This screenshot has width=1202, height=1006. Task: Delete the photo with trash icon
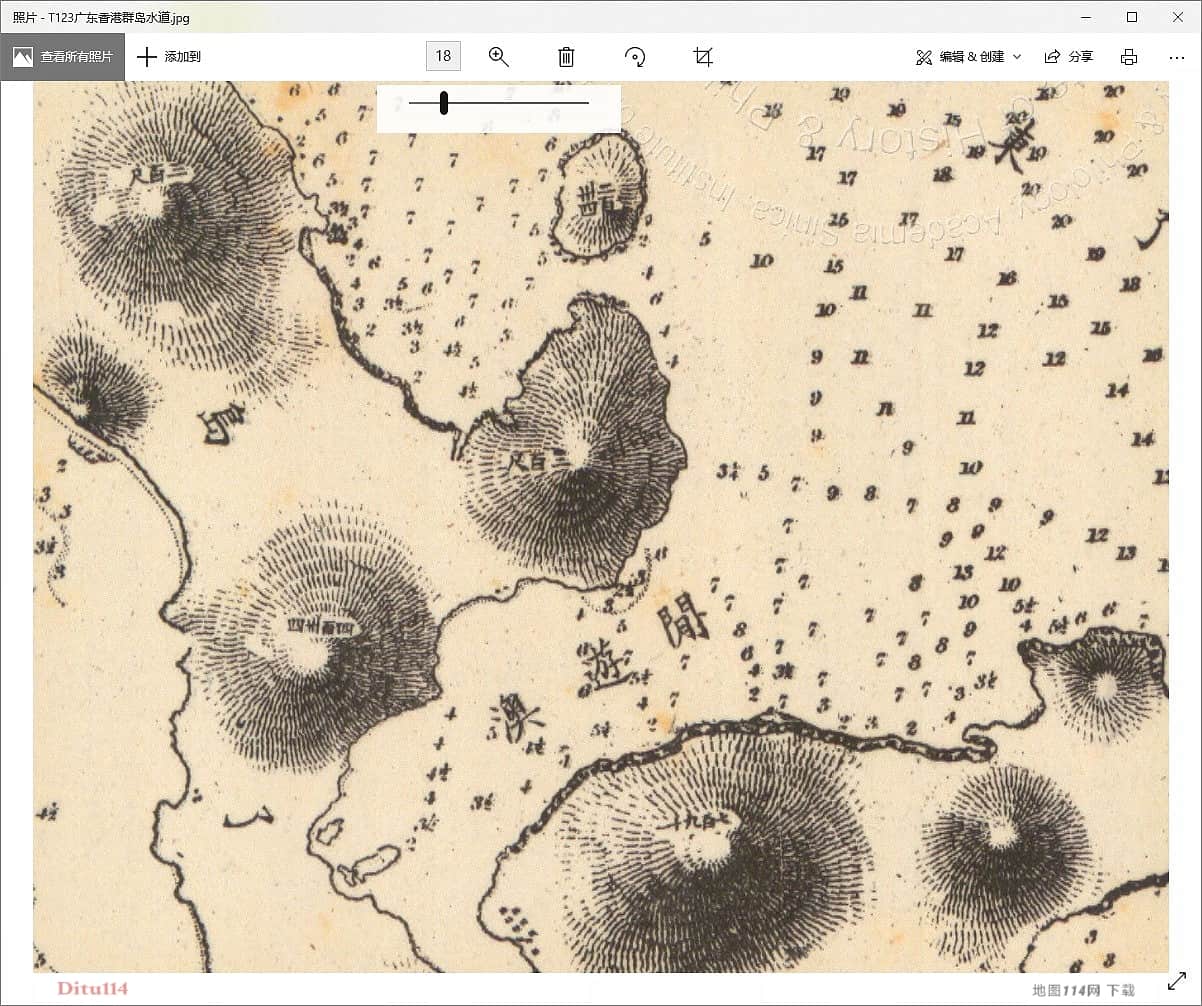coord(566,57)
